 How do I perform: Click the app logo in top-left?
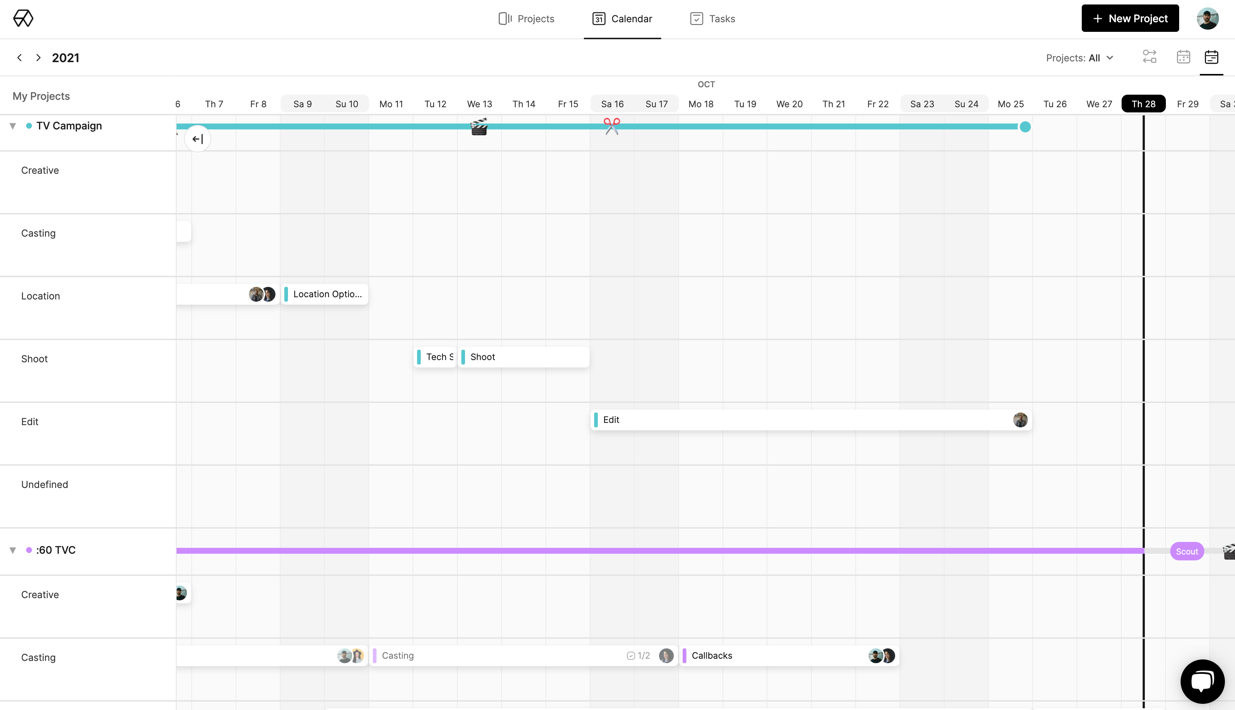pos(23,19)
